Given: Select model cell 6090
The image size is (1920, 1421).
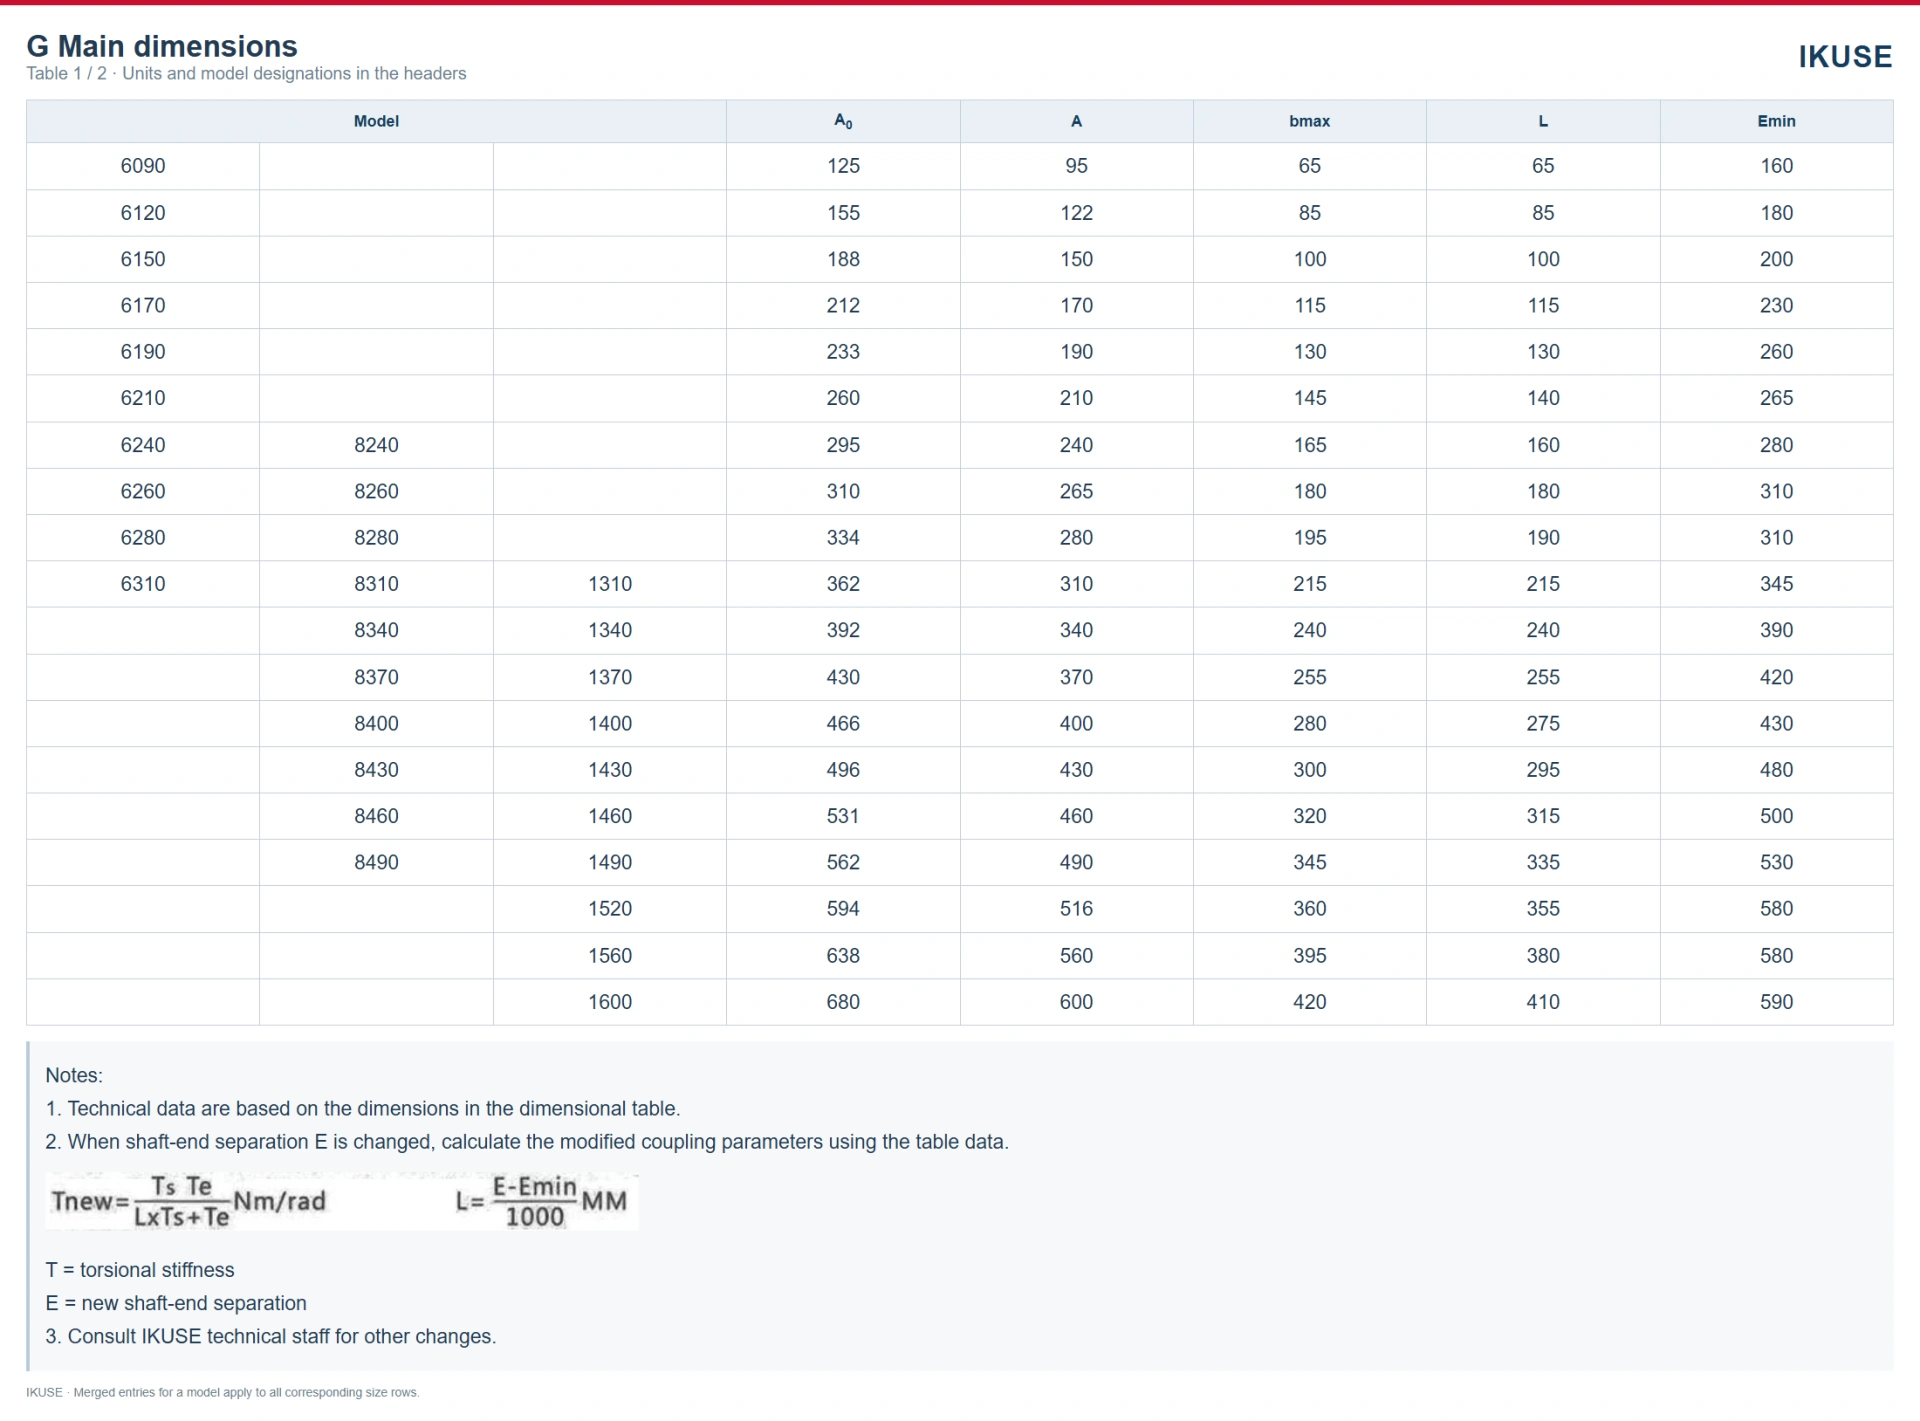Looking at the screenshot, I should 143,166.
